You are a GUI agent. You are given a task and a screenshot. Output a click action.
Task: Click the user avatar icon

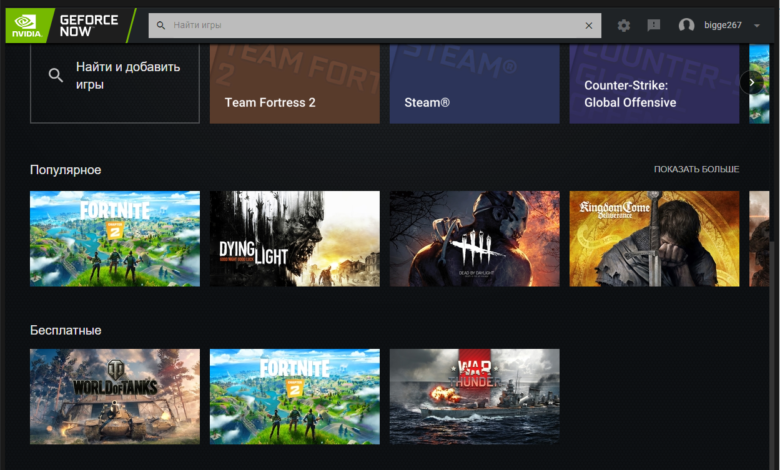(686, 25)
